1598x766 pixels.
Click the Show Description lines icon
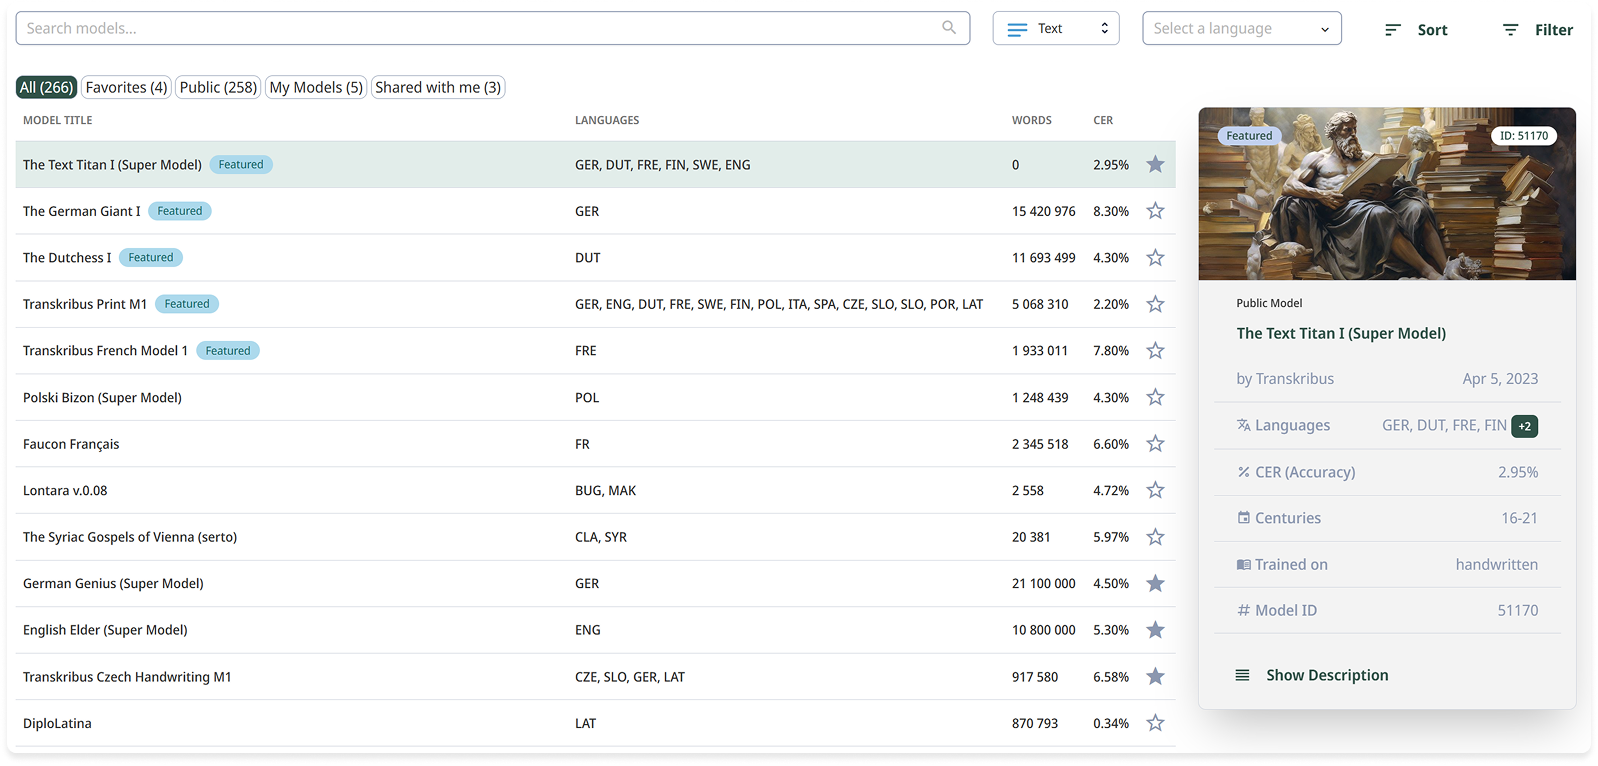[x=1242, y=675]
